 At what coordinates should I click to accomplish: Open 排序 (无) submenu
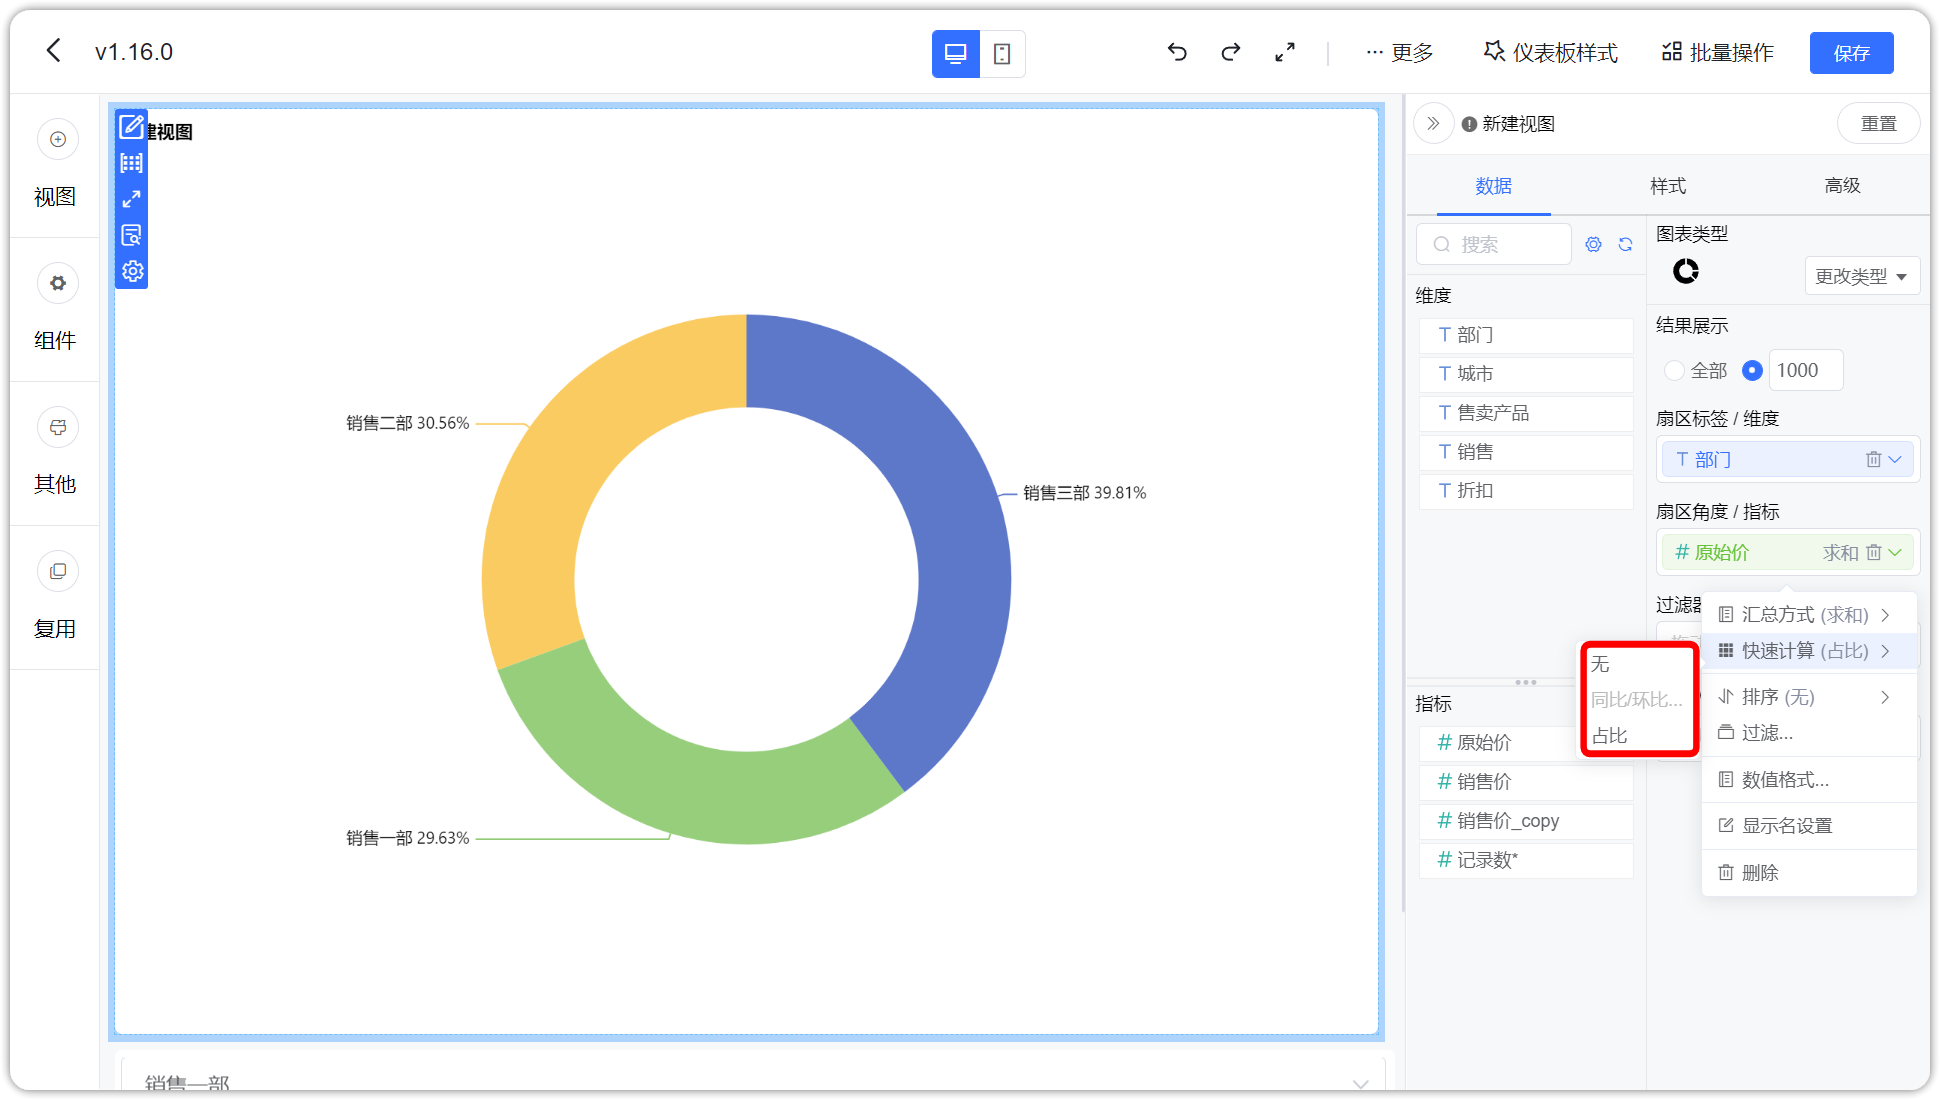(x=1808, y=697)
